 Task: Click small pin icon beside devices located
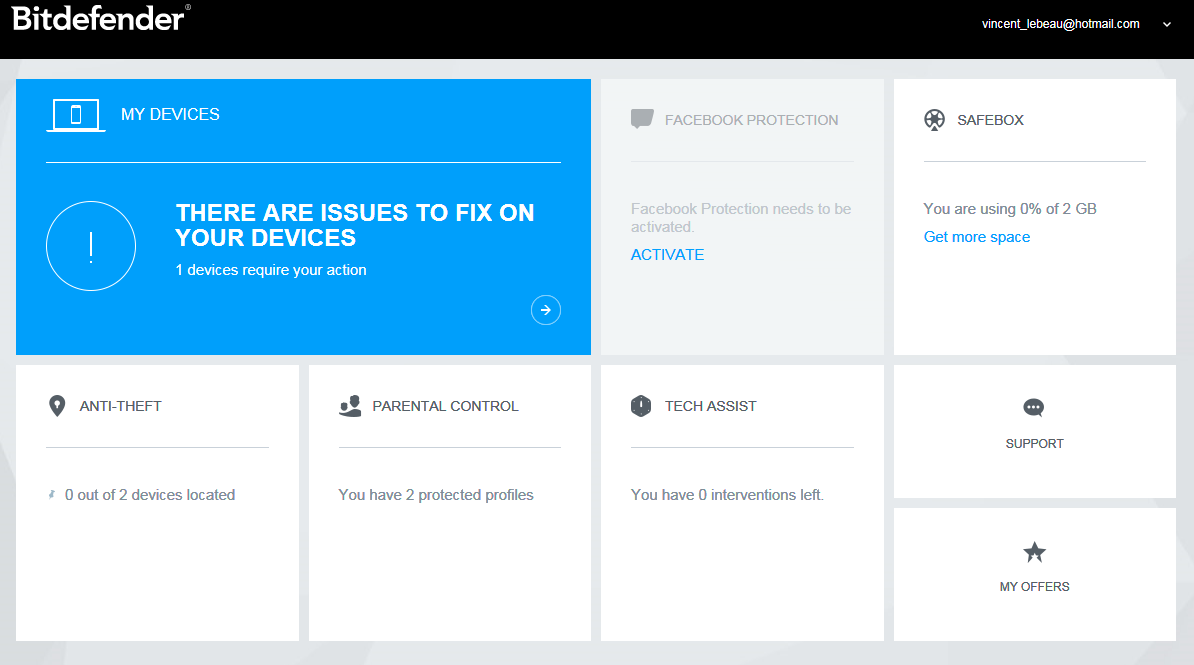[x=52, y=494]
